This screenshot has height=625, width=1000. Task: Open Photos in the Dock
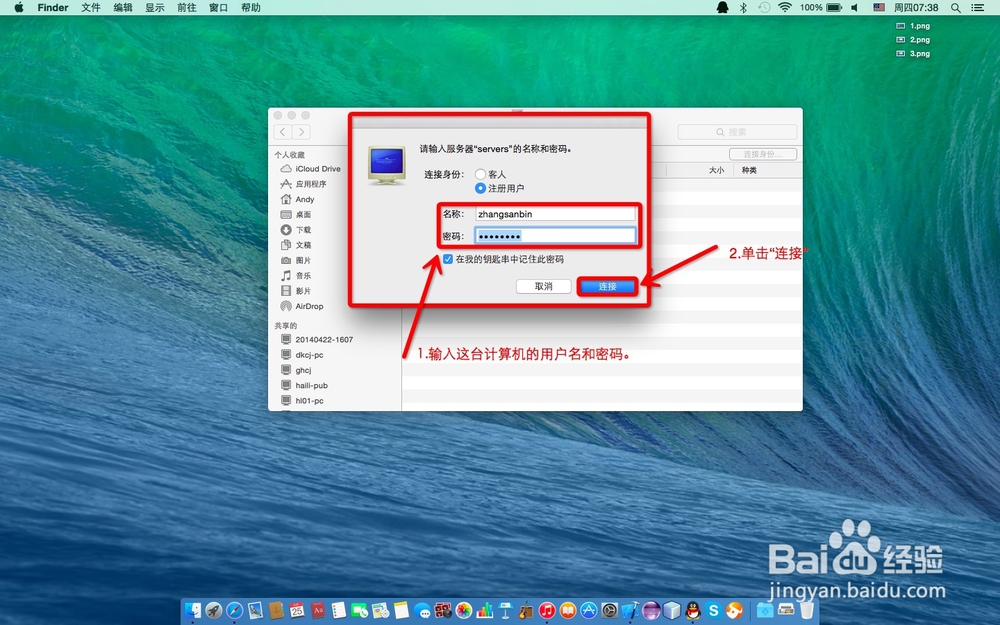coord(464,610)
